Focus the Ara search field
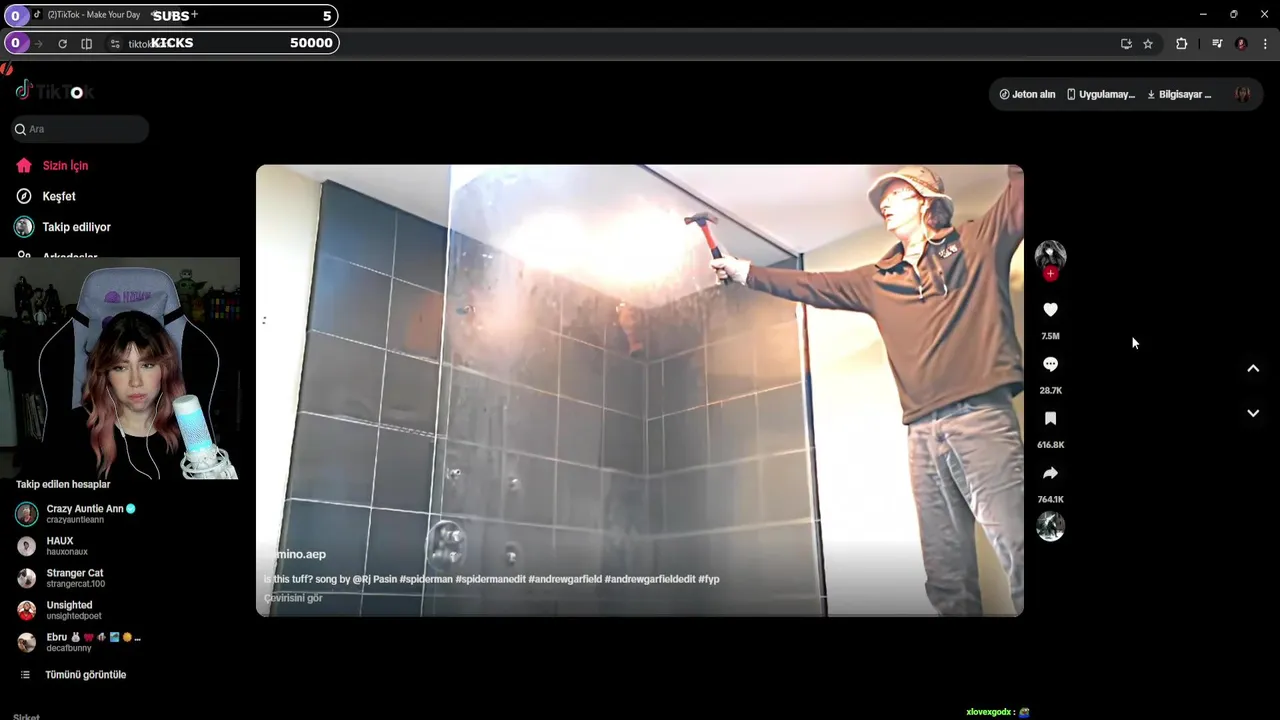1280x720 pixels. pos(80,129)
